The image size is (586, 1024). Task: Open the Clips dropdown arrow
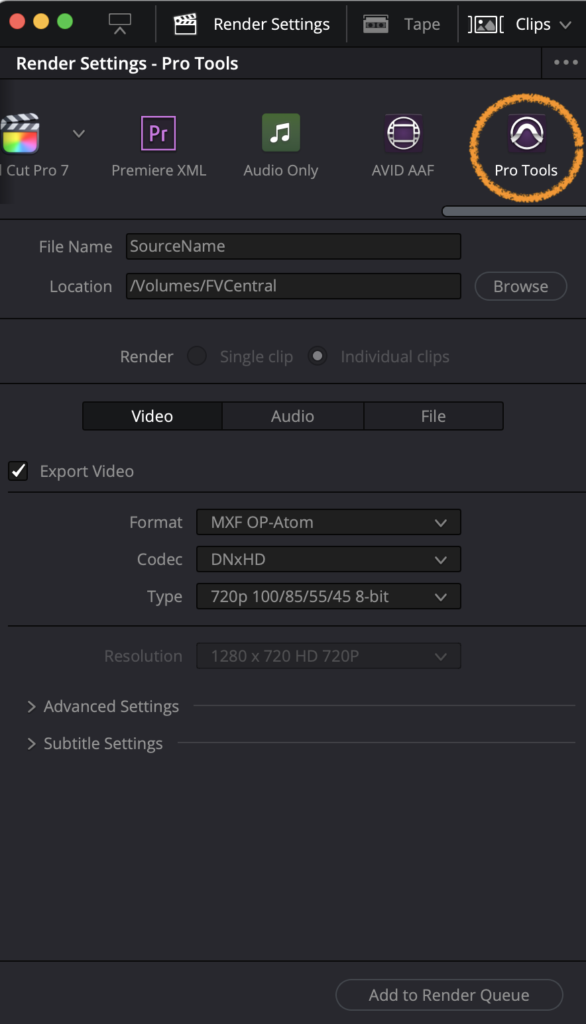(x=566, y=25)
